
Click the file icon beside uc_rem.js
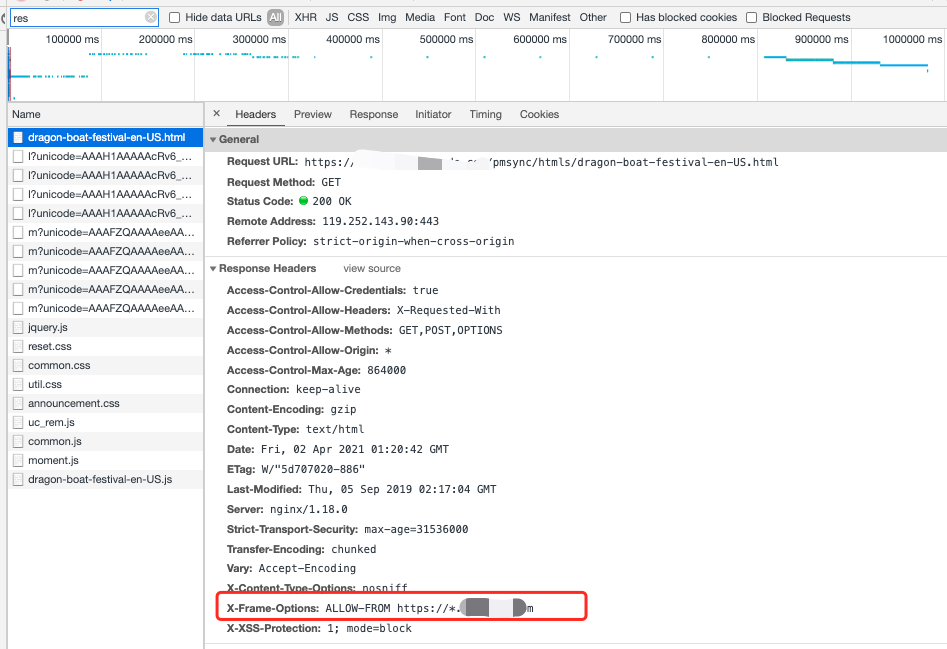[x=18, y=423]
